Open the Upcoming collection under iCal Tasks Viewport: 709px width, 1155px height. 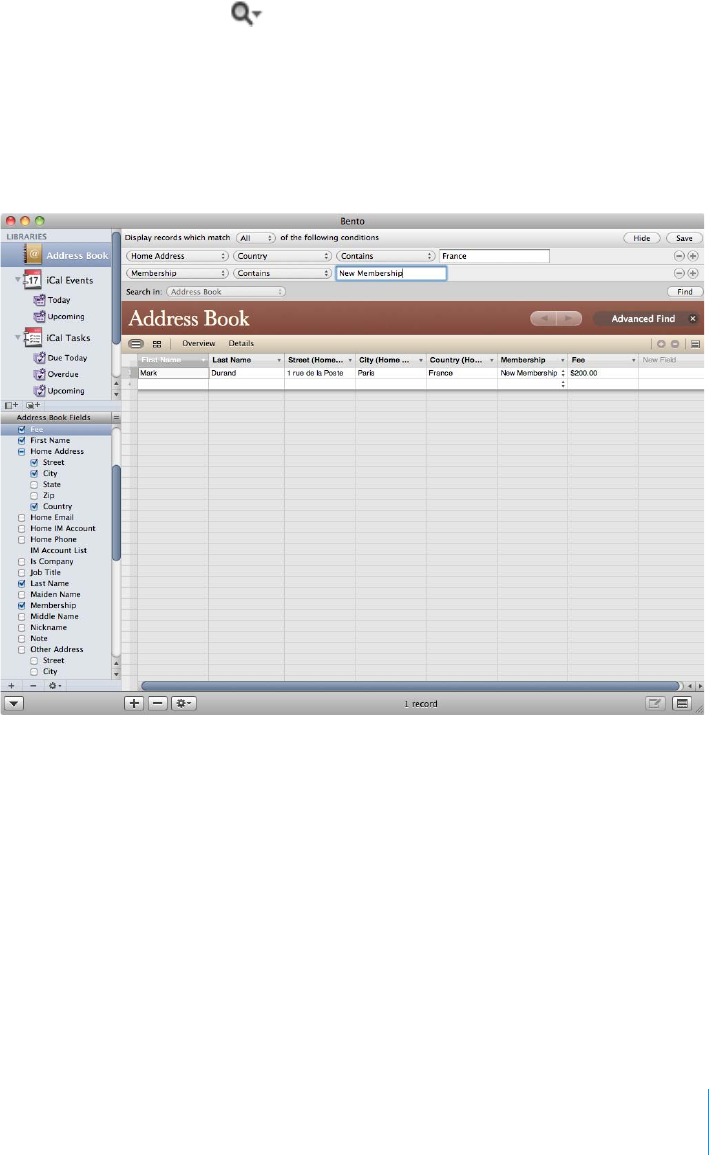(x=66, y=391)
